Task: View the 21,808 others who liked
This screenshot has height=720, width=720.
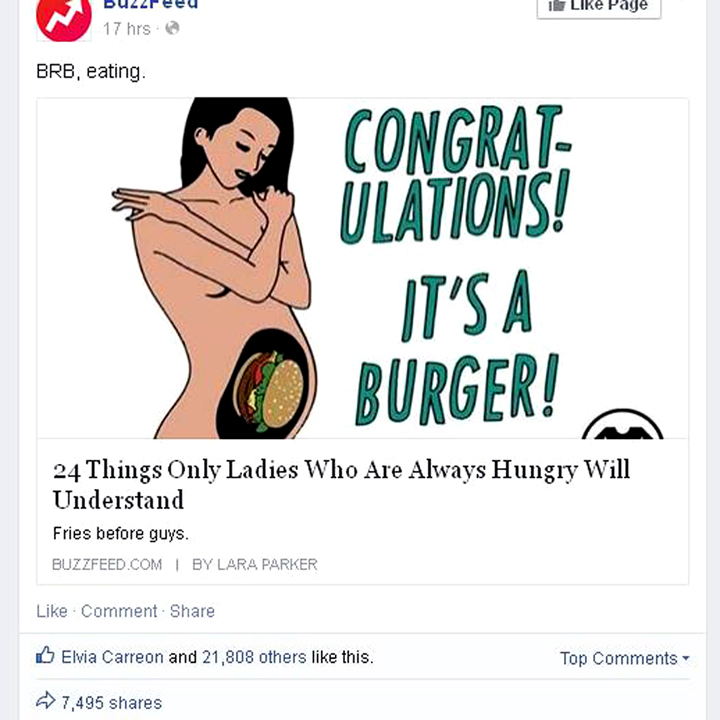Action: click(x=254, y=657)
